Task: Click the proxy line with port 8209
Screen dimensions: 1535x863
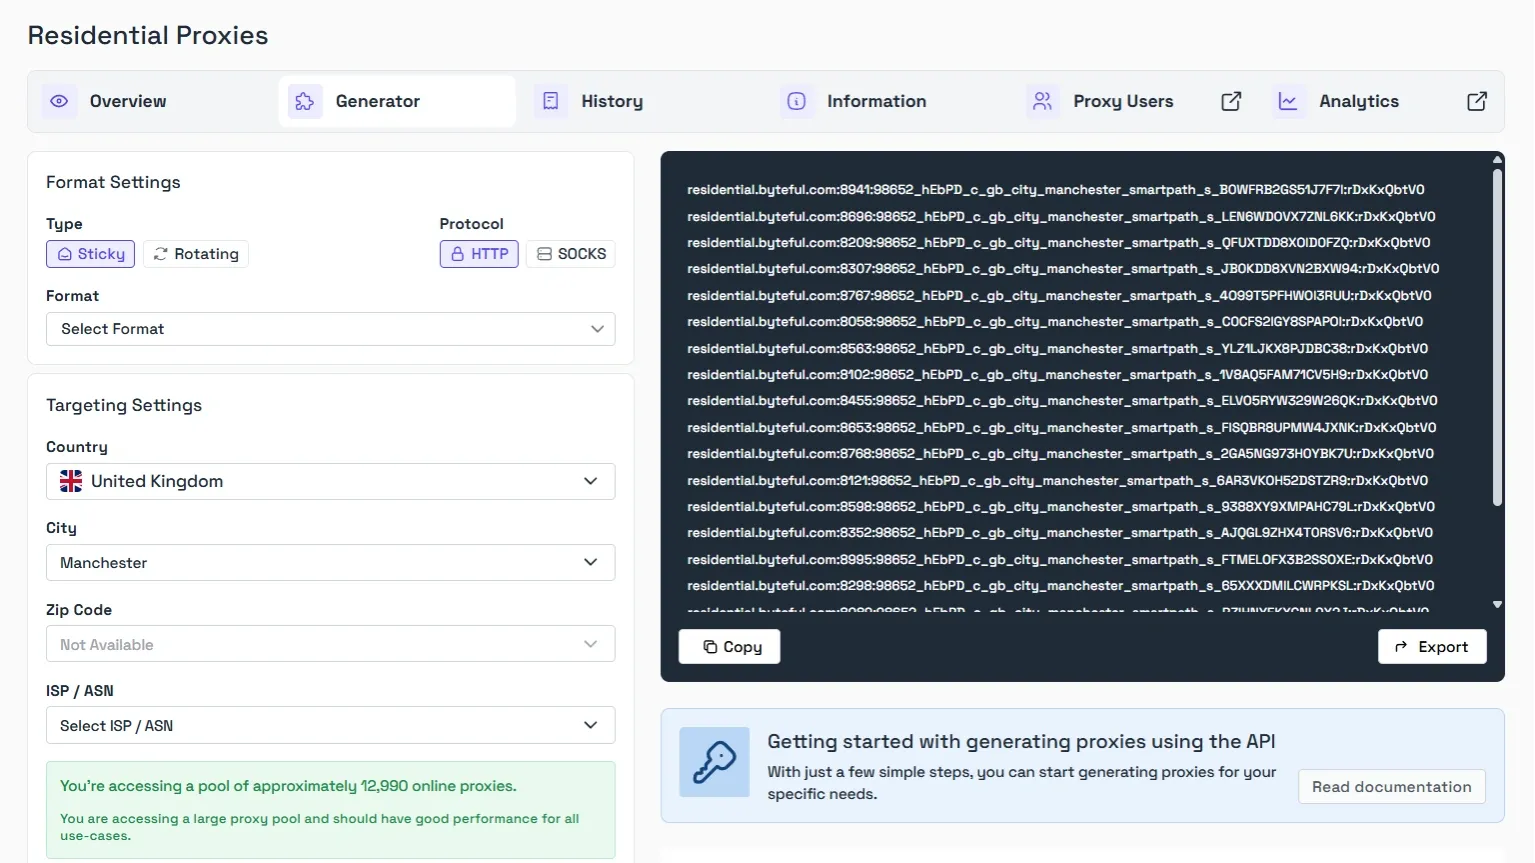Action: [1059, 243]
